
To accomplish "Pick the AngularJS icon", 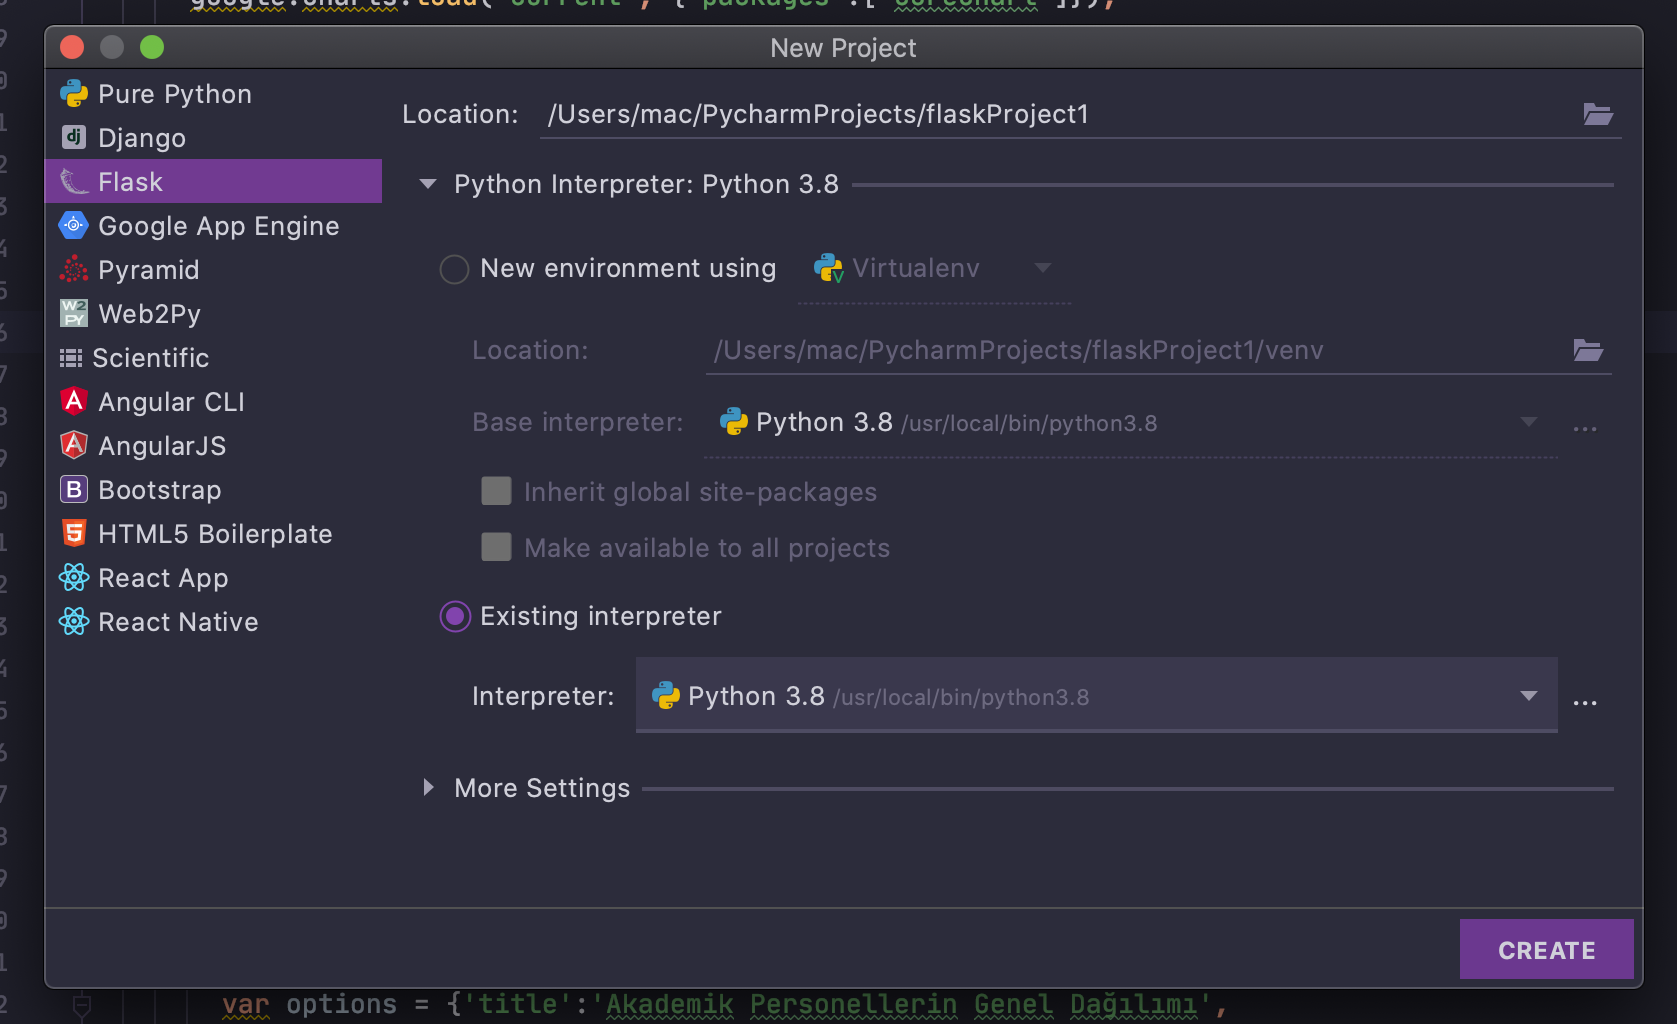I will (74, 445).
